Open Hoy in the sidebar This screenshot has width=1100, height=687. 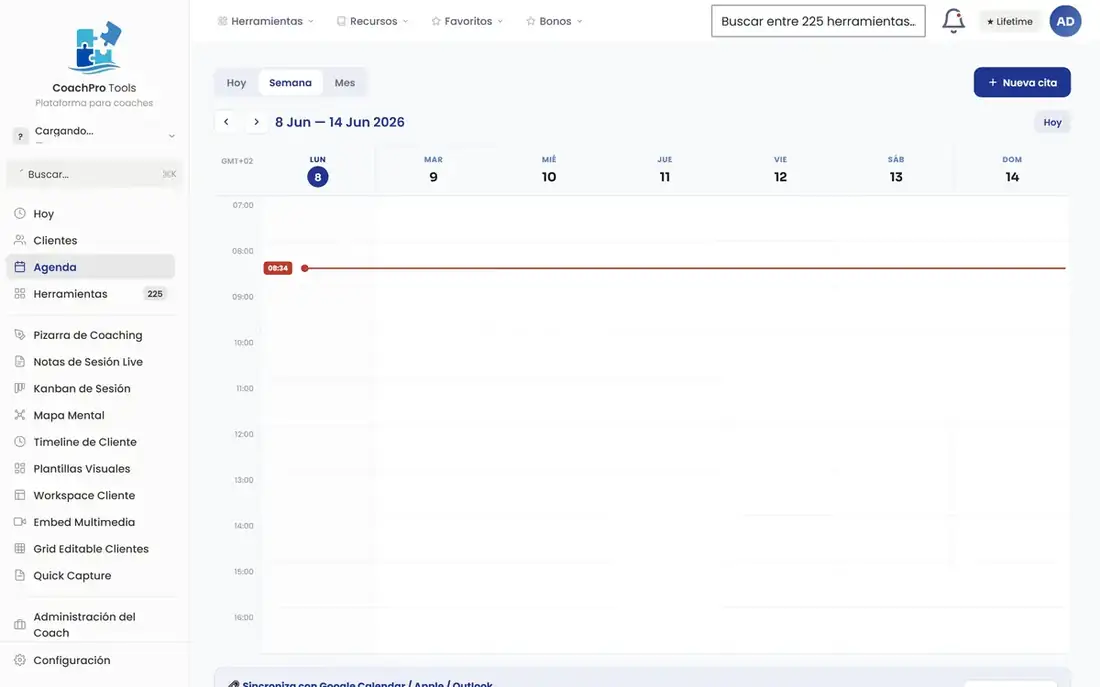tap(90, 213)
